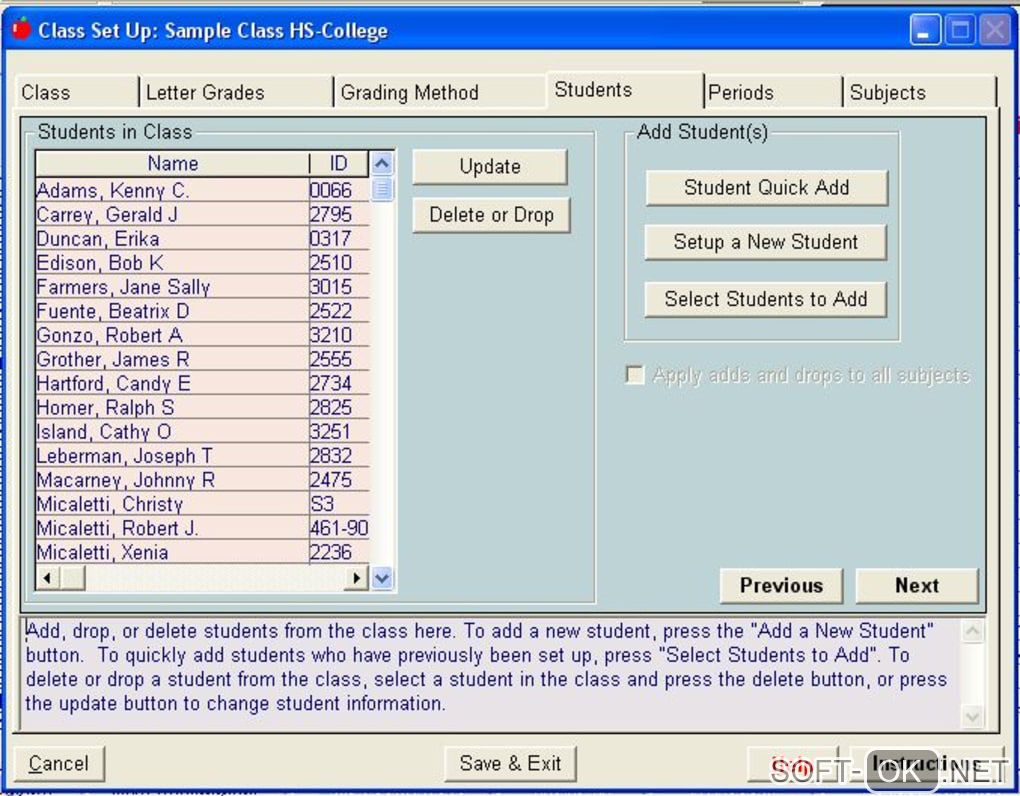
Task: Click the horizontal scroll left arrow
Action: coord(46,577)
